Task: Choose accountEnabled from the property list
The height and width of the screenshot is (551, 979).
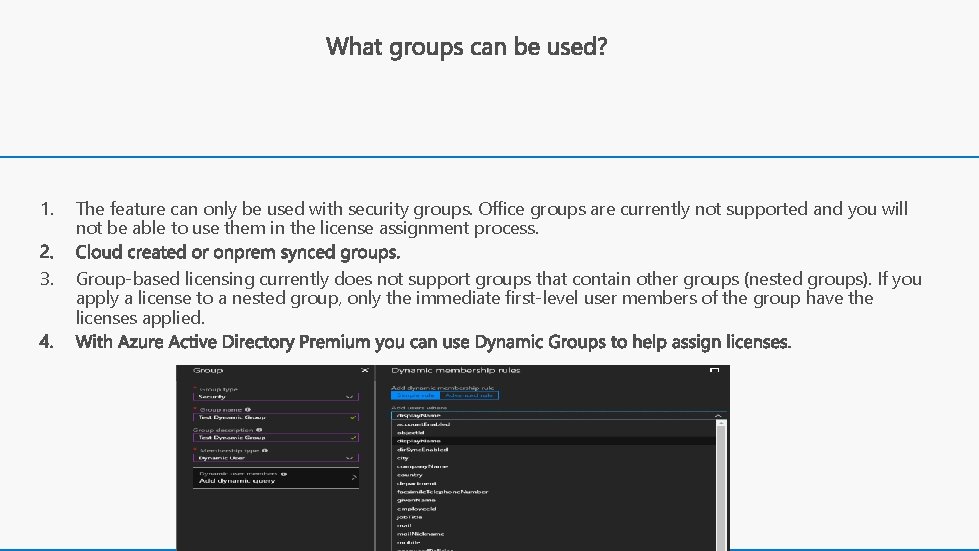Action: click(x=554, y=424)
